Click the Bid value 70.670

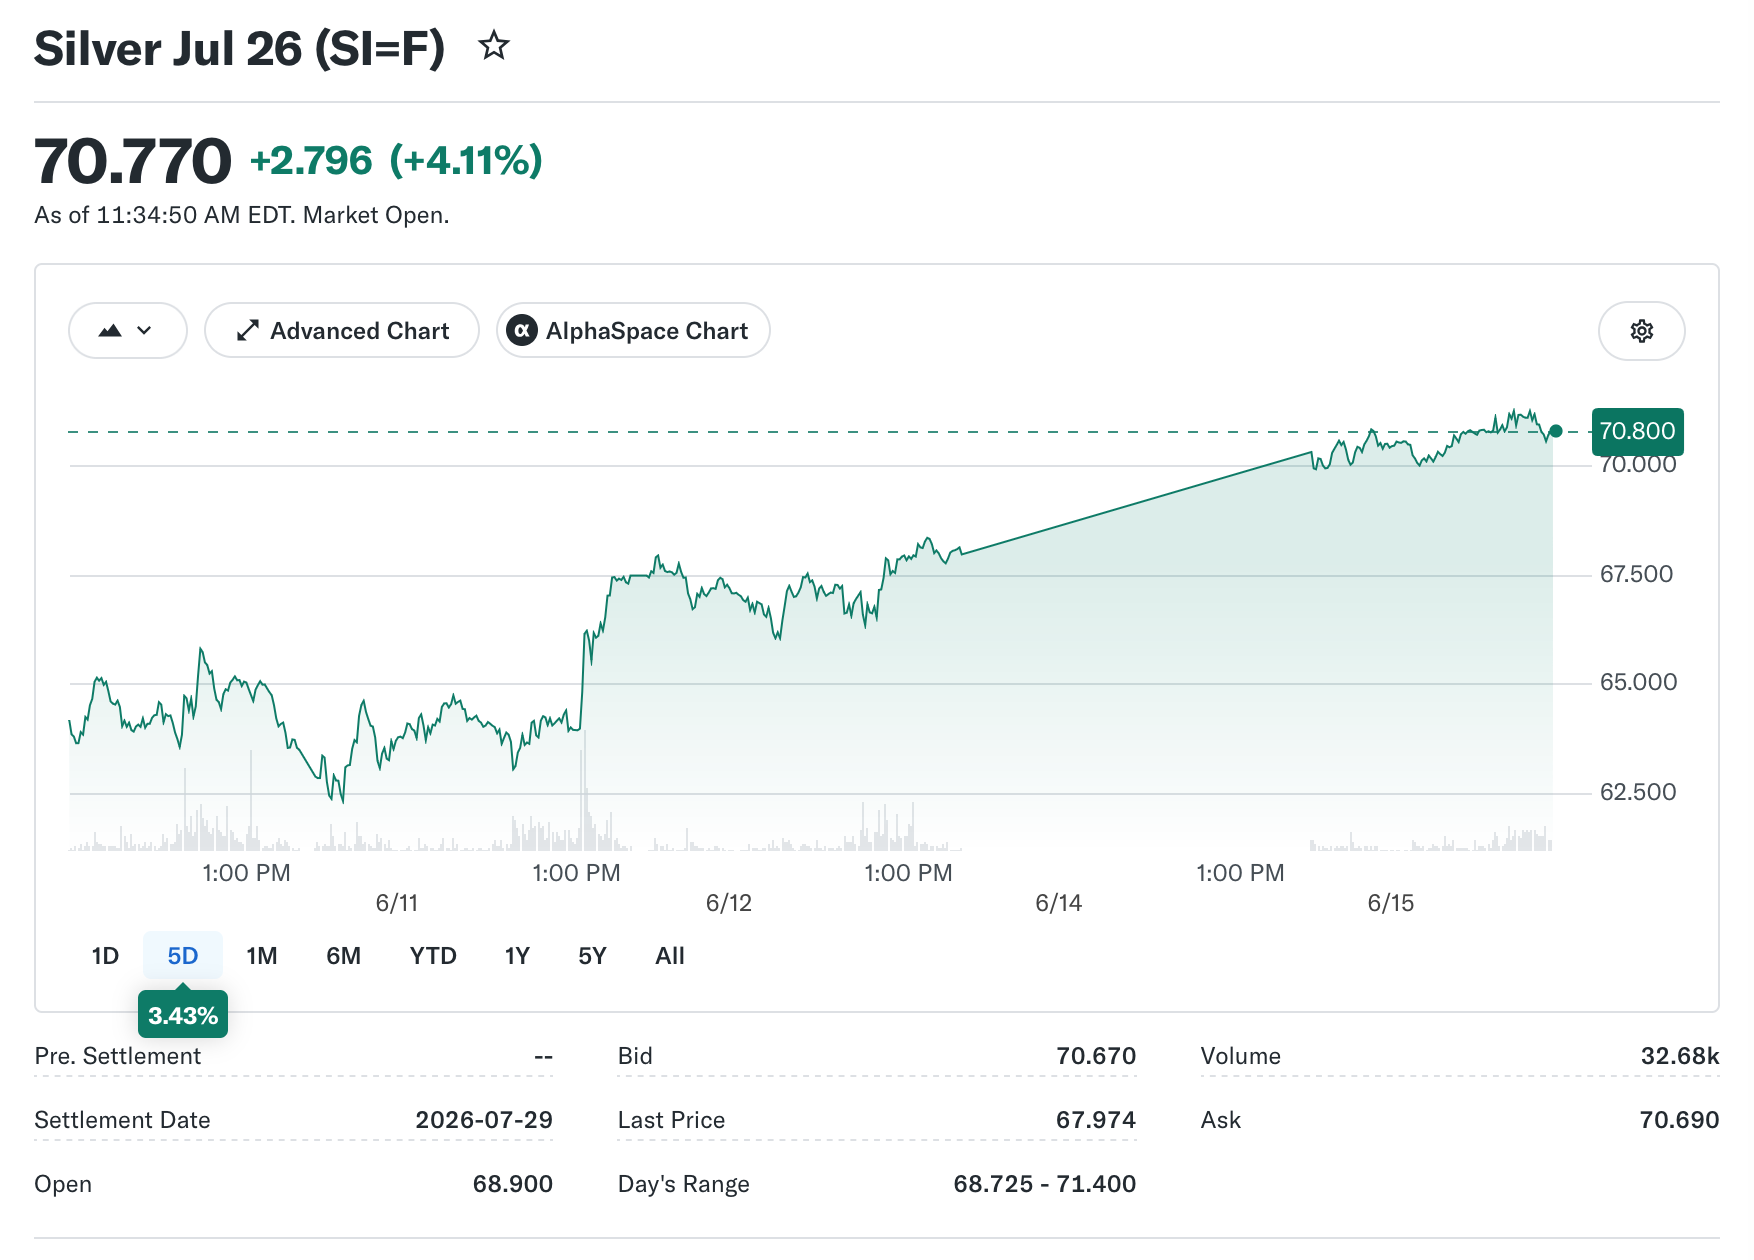[x=1096, y=1056]
